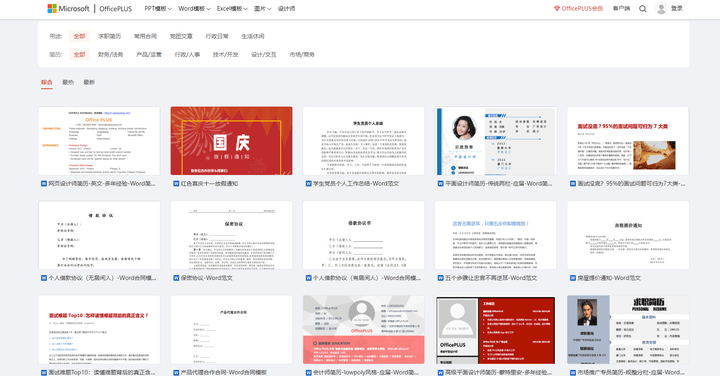The image size is (720, 376).
Task: Filter usage by 行政日常
Action: (x=217, y=36)
